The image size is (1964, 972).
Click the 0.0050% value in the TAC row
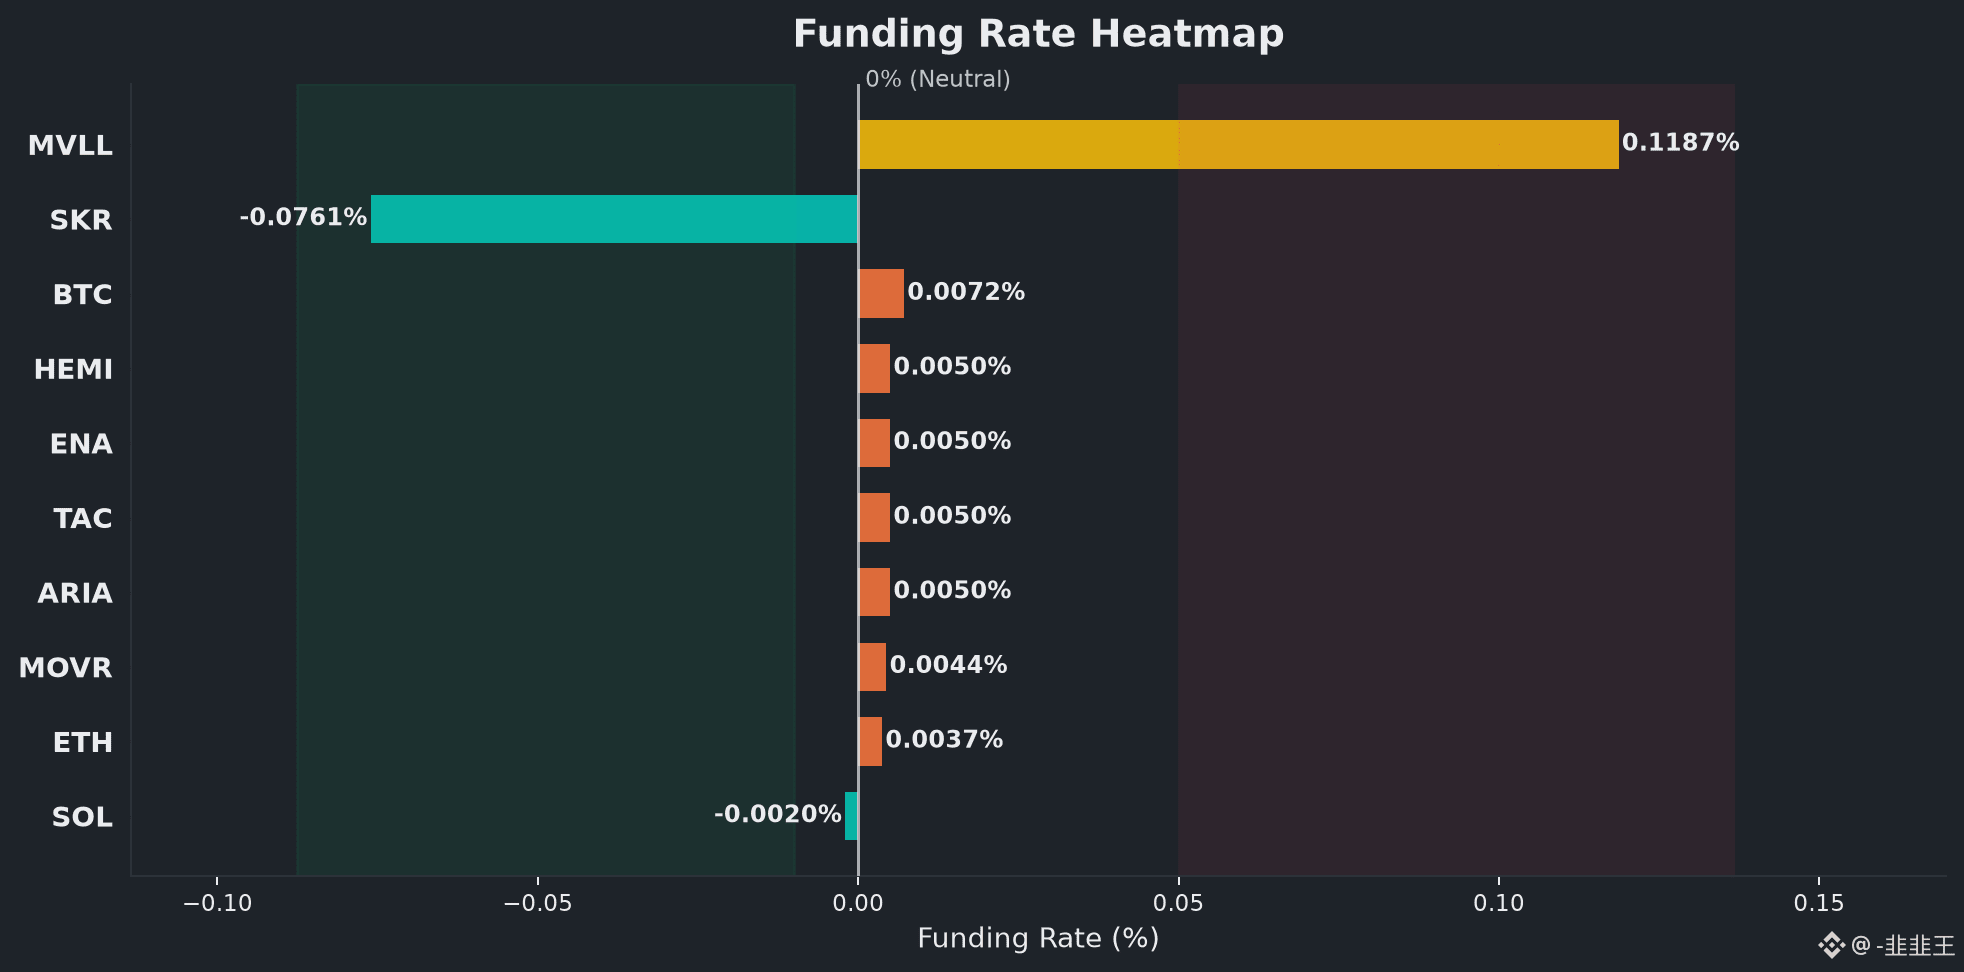(952, 516)
